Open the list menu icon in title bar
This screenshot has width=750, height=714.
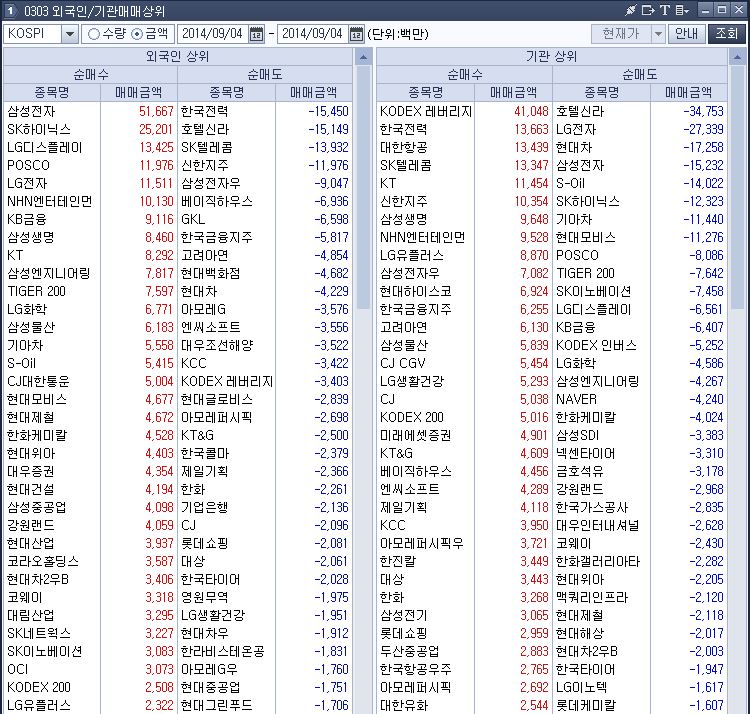[682, 10]
